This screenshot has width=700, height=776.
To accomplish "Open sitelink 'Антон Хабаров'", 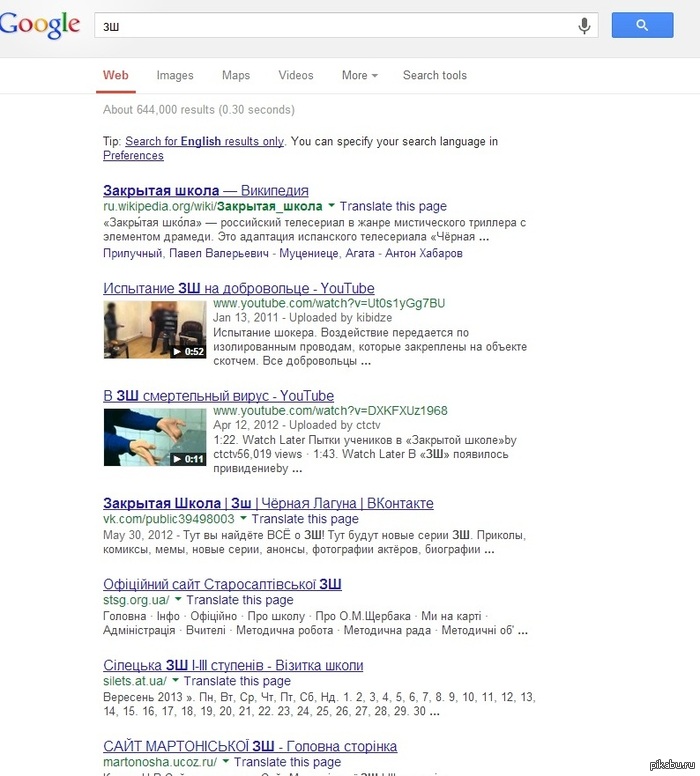I will click(x=424, y=253).
